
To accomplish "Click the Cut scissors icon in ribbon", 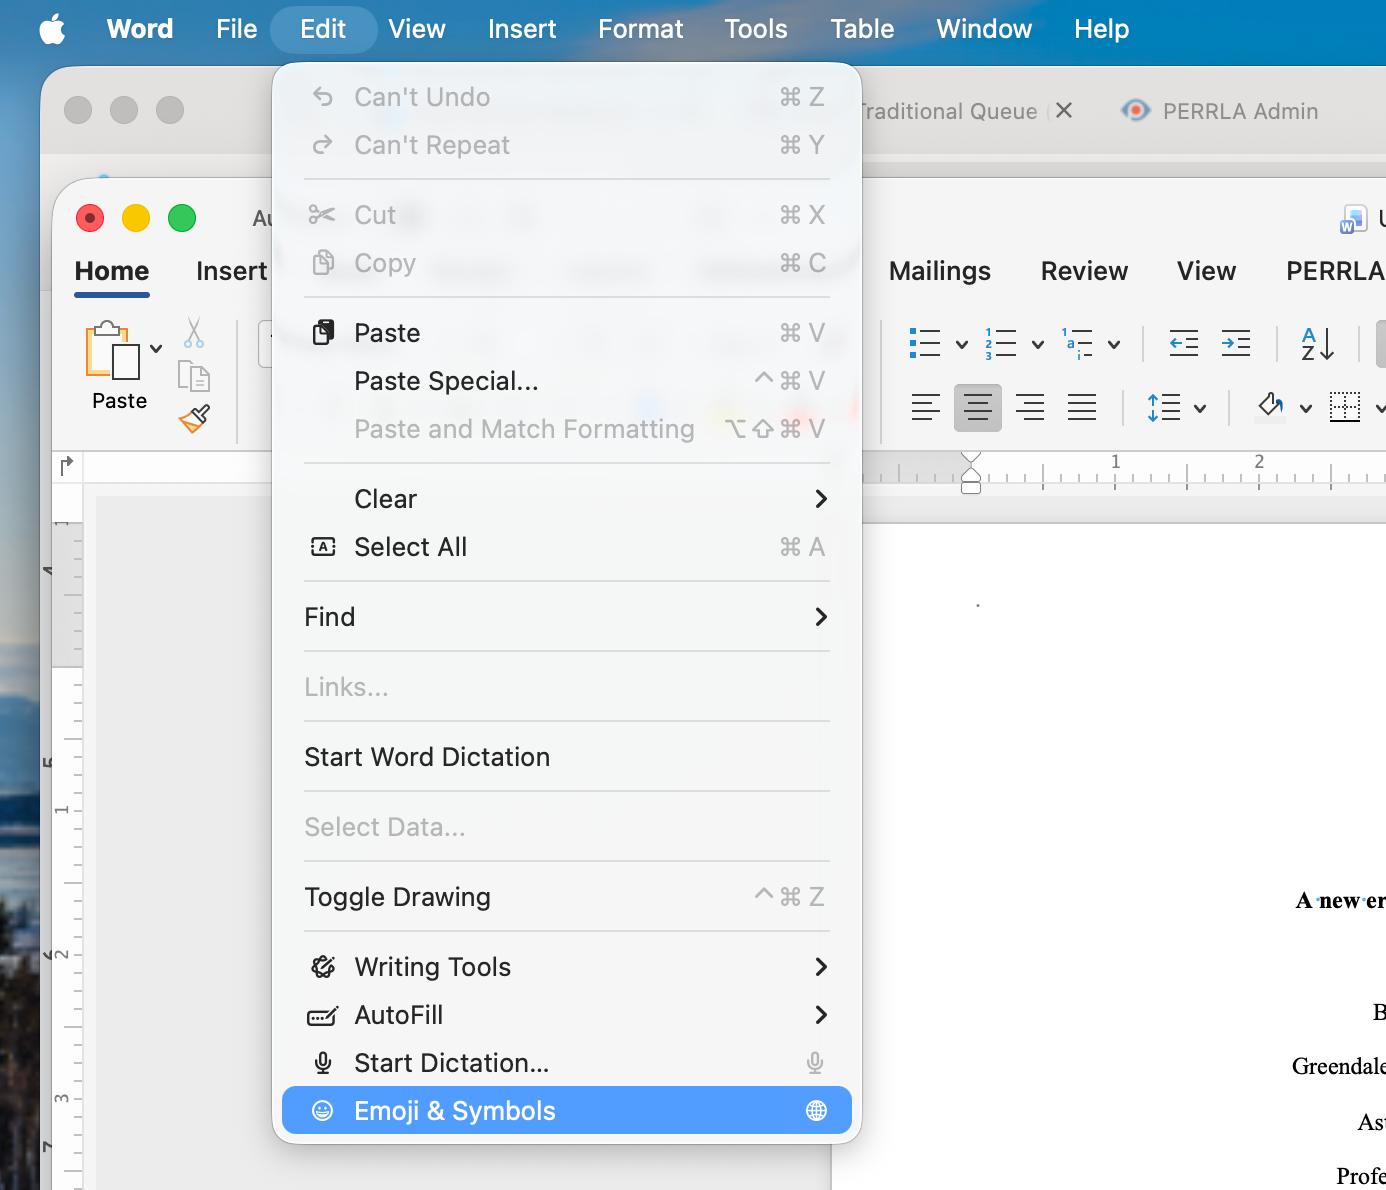I will [194, 333].
